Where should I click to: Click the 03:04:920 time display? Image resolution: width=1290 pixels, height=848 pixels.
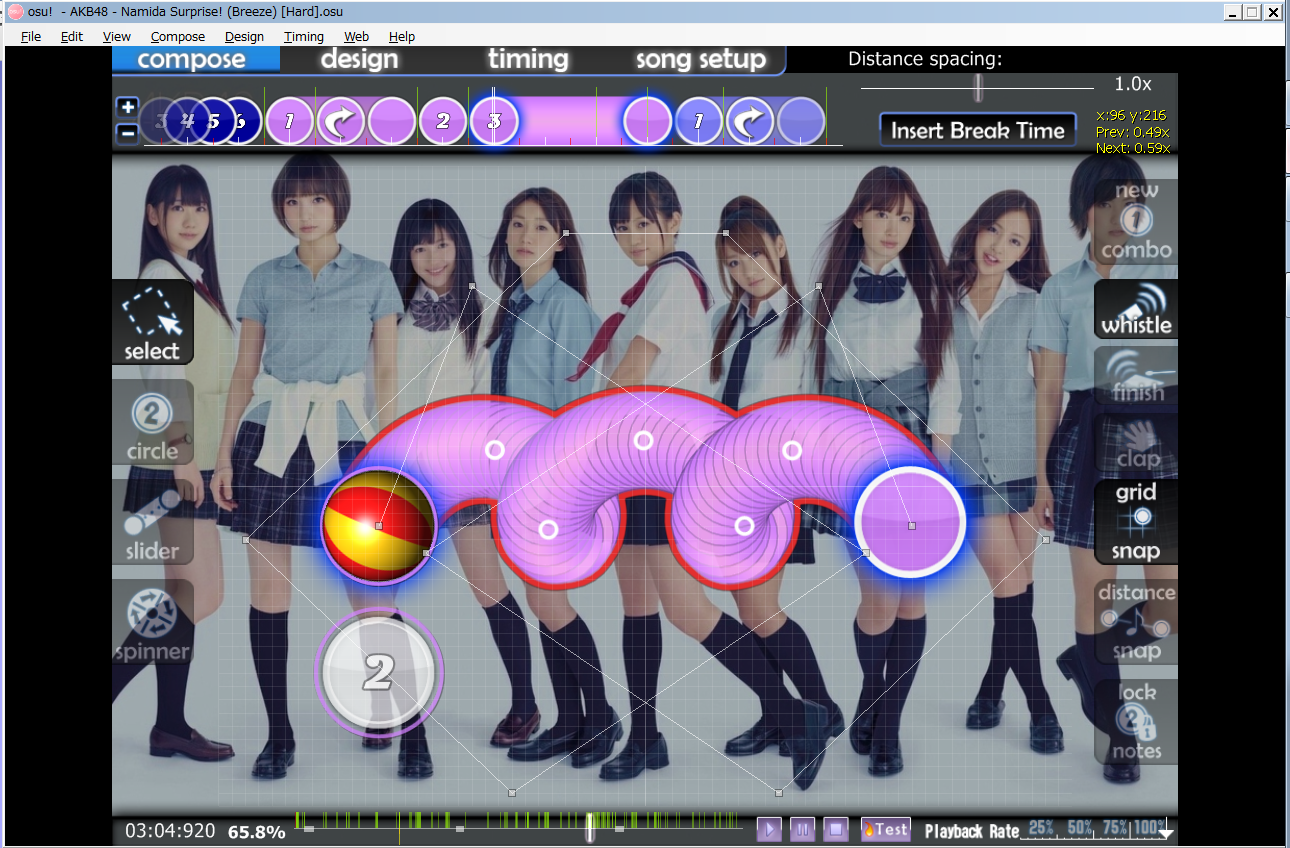(170, 831)
